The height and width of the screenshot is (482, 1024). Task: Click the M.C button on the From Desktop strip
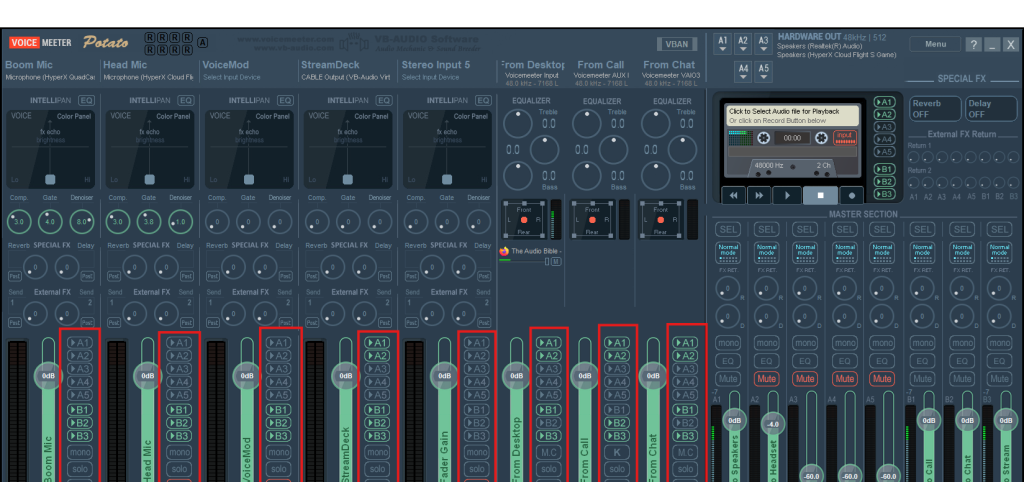pos(549,452)
